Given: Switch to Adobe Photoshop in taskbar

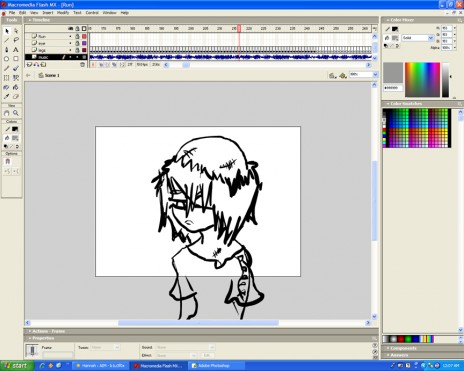Looking at the screenshot, I should point(216,366).
